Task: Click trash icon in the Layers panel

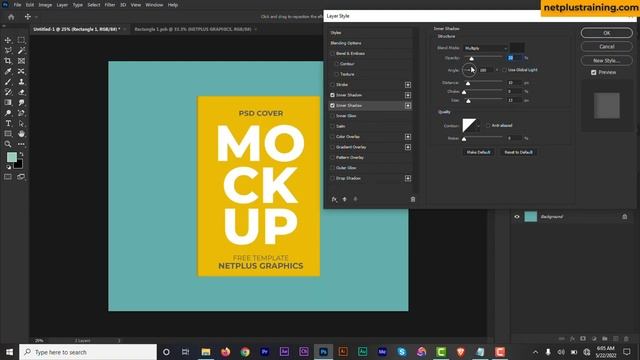Action: pyautogui.click(x=626, y=339)
